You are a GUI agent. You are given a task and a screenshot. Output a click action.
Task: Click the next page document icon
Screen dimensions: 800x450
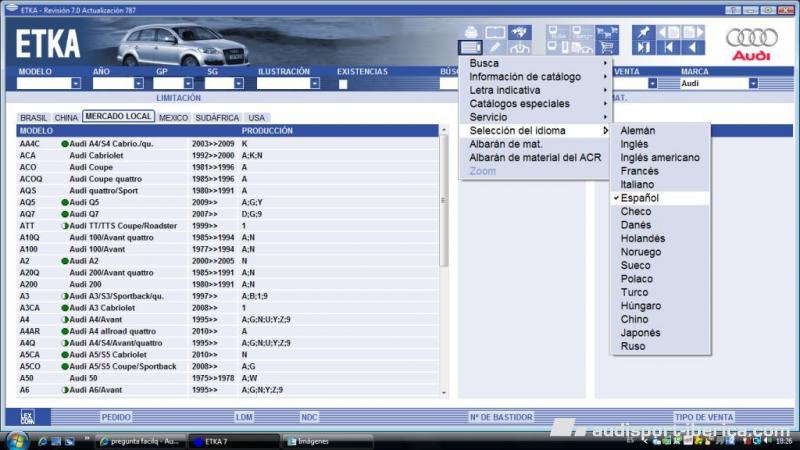[x=693, y=33]
